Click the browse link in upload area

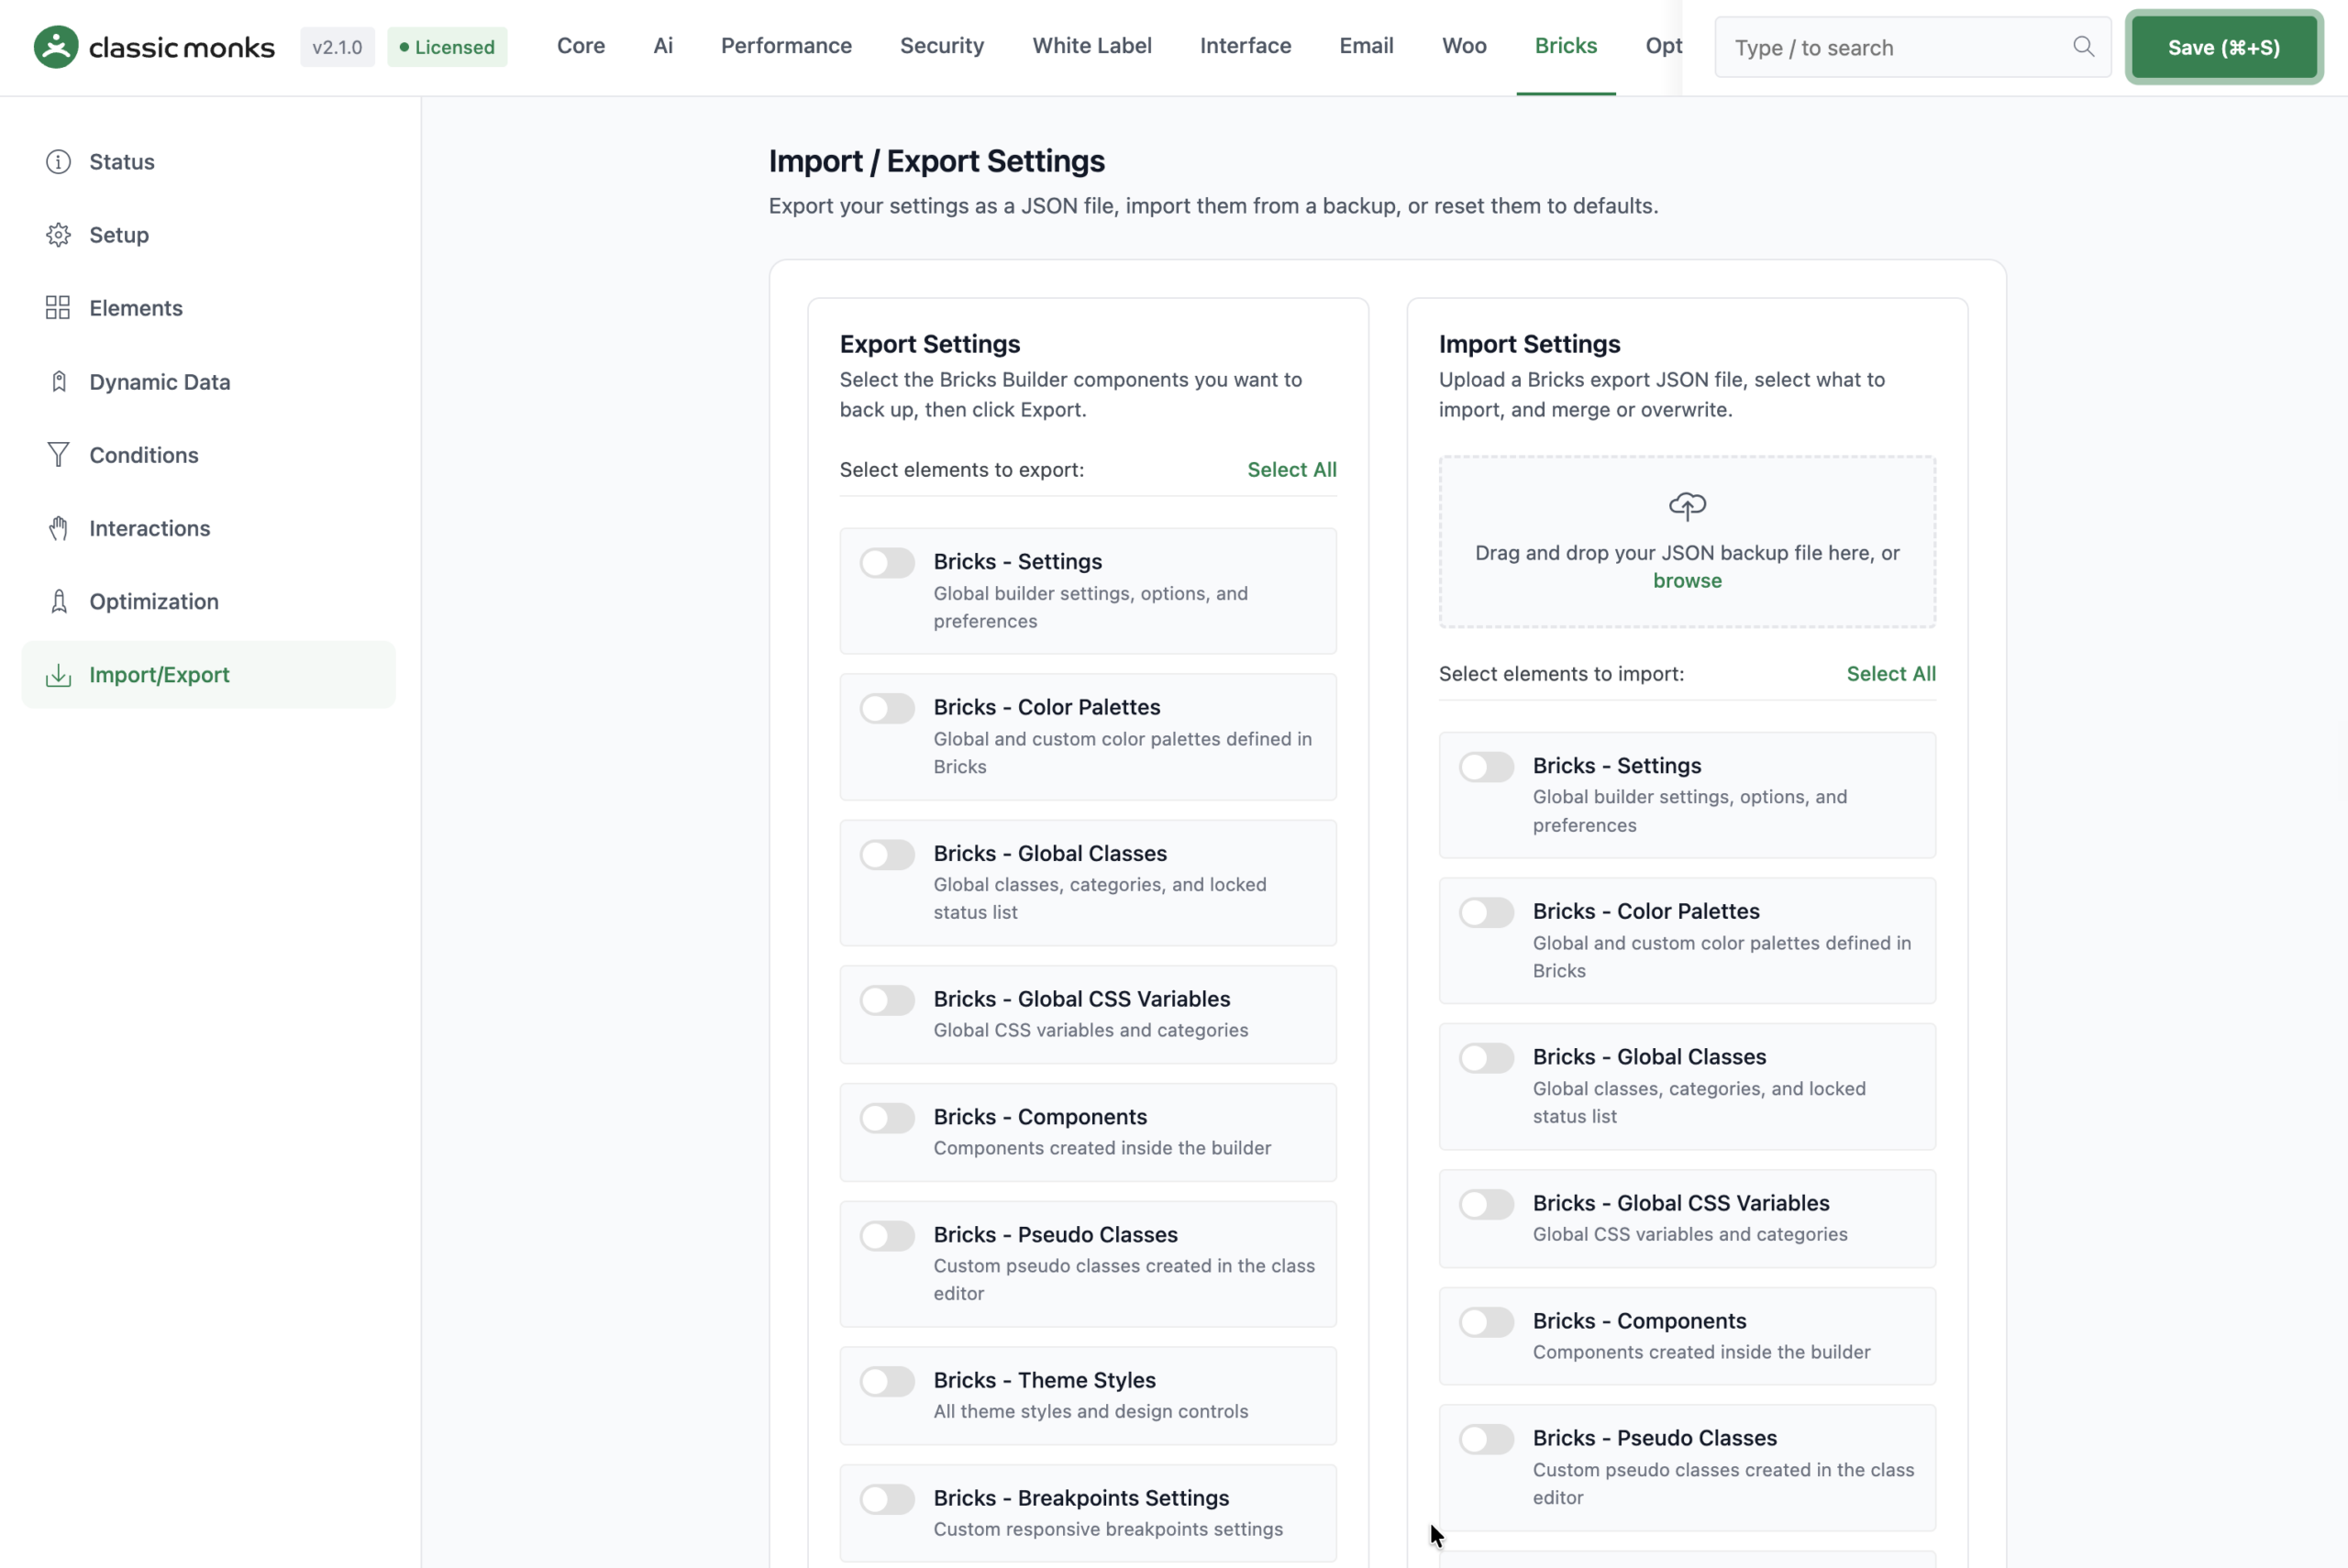[1687, 581]
